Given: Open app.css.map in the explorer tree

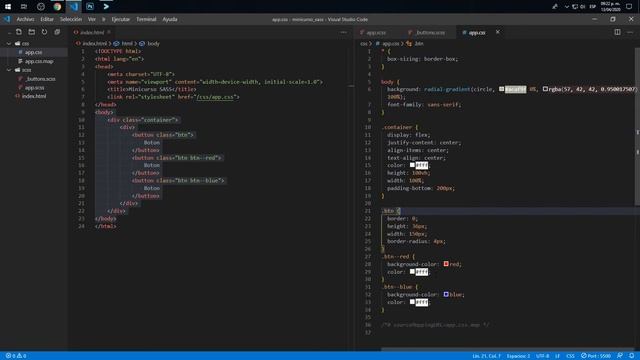Looking at the screenshot, I should click(39, 61).
